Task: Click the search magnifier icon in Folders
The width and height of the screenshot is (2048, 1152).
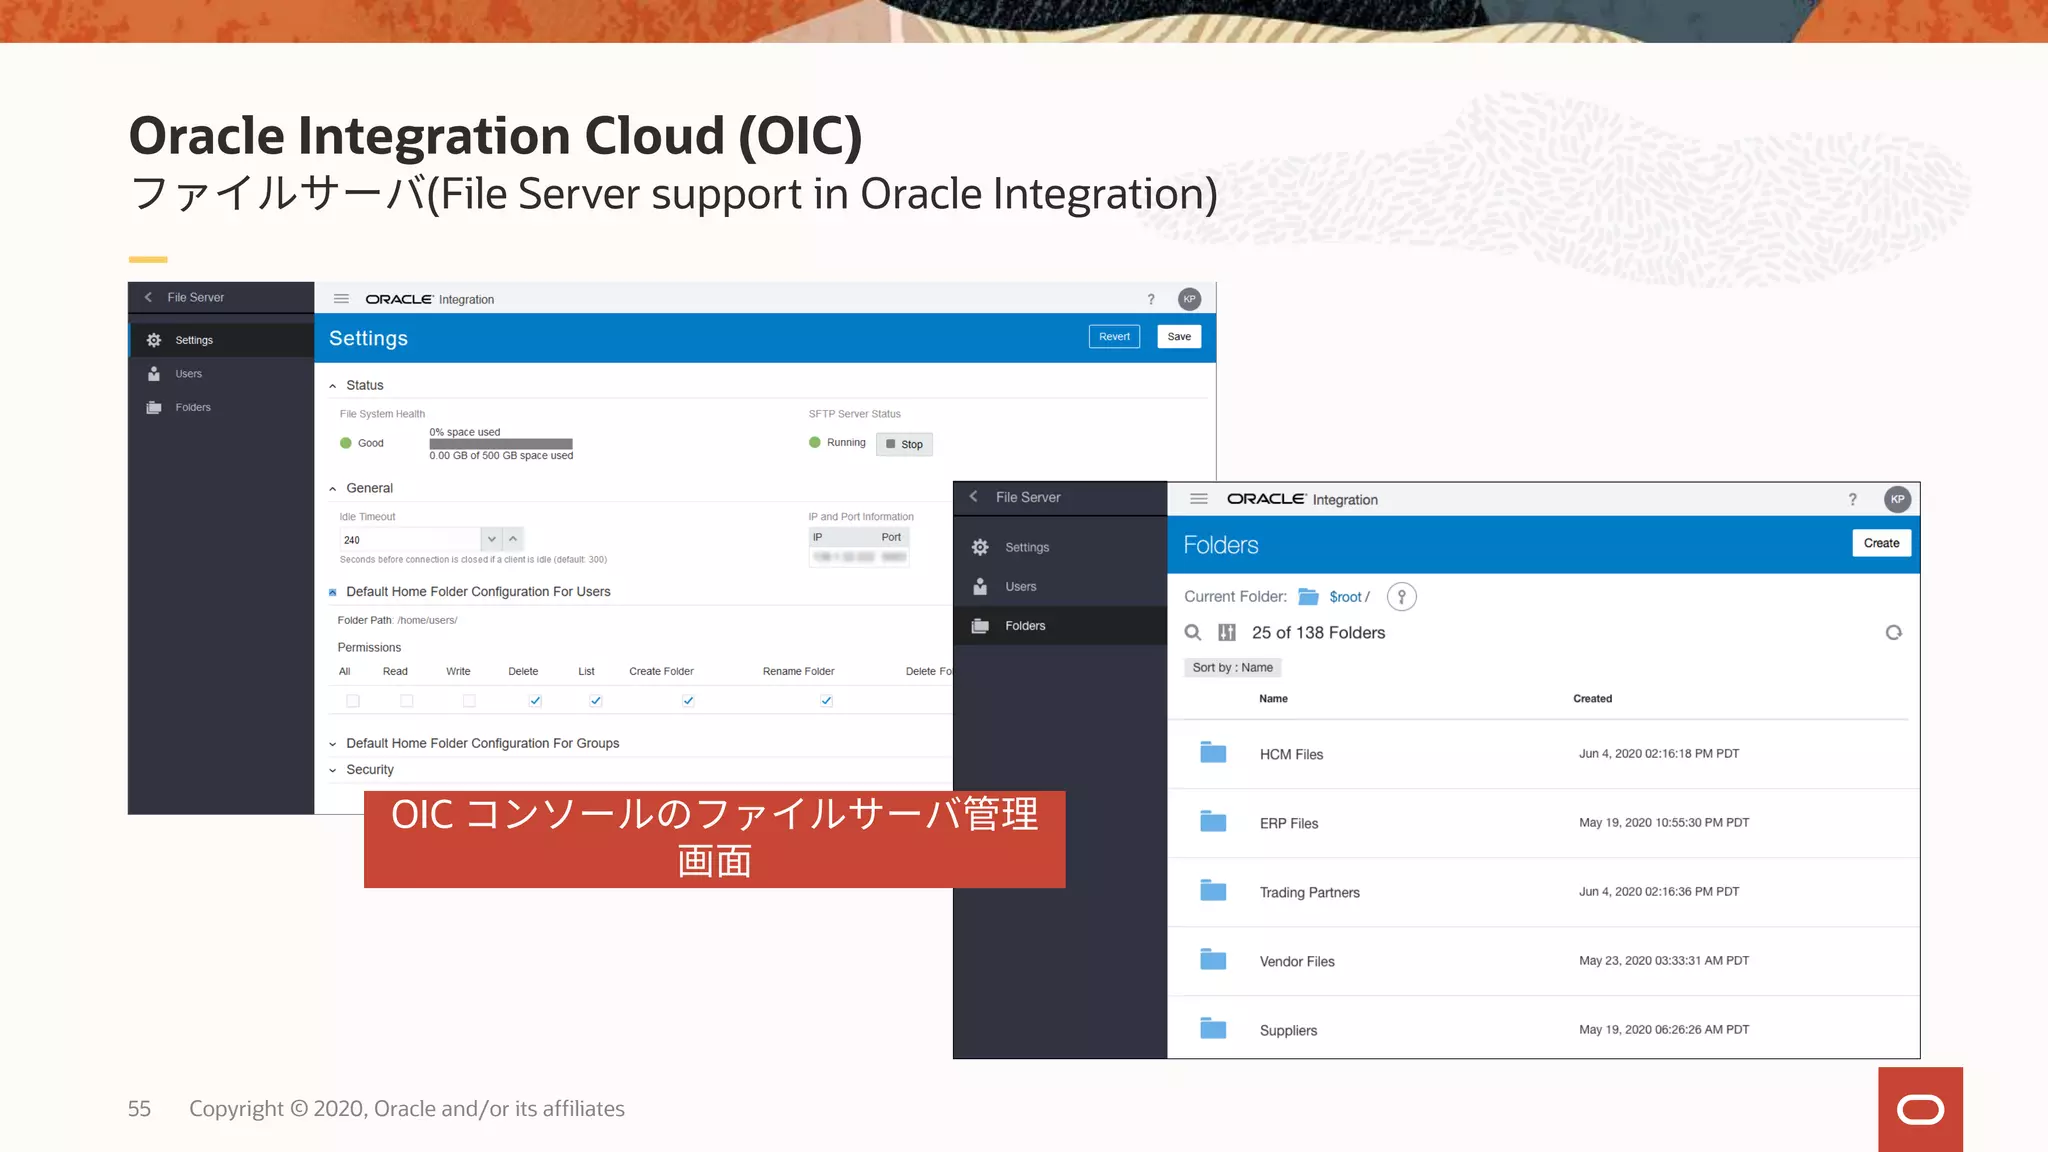Action: point(1193,632)
